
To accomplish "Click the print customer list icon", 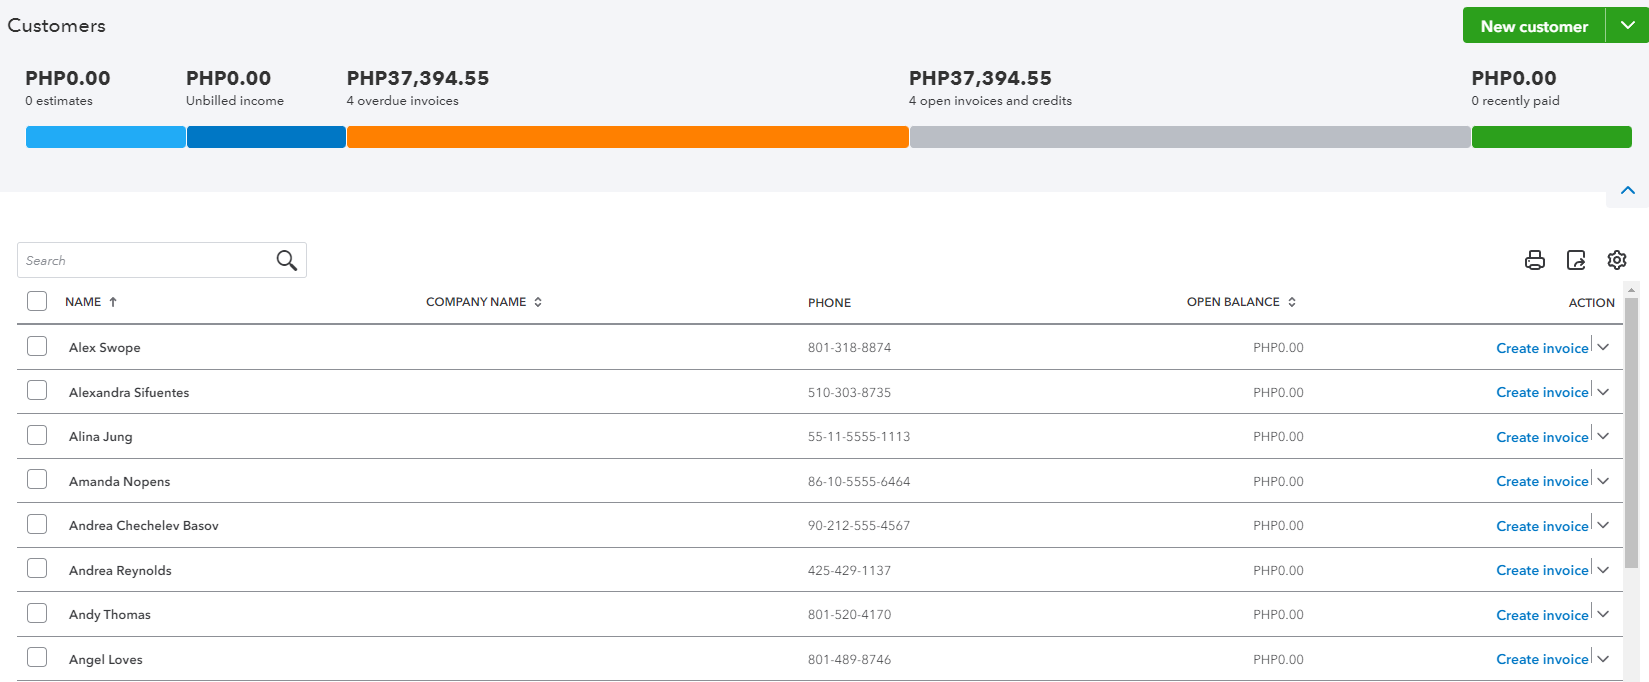I will coord(1534,260).
